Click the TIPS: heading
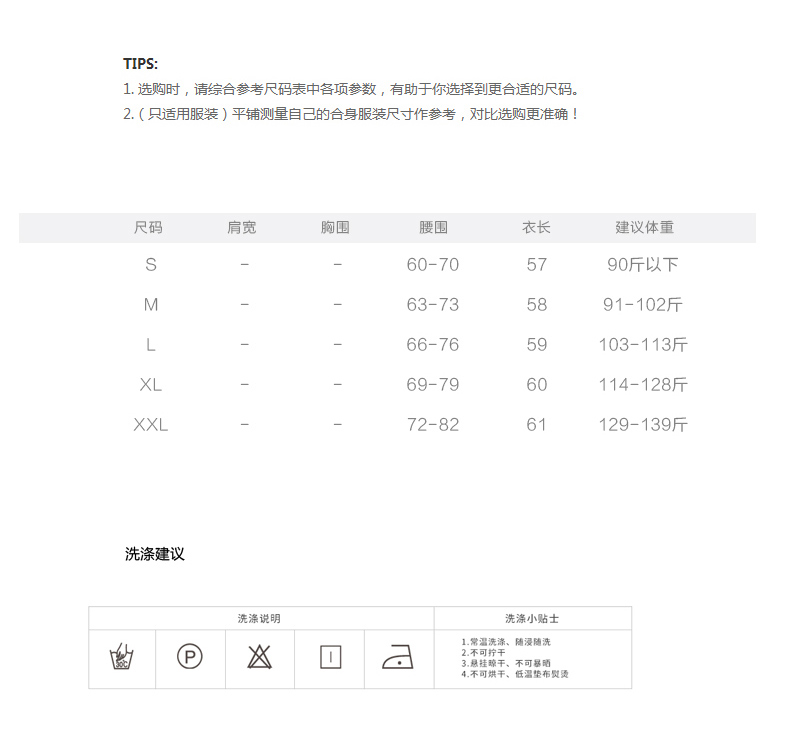This screenshot has height=751, width=790. 141,64
